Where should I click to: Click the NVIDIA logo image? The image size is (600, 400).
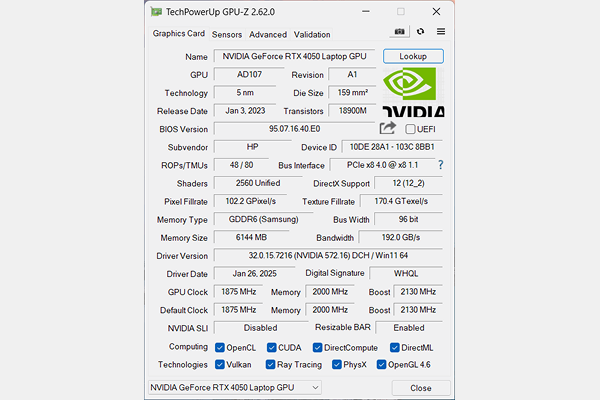click(x=413, y=92)
